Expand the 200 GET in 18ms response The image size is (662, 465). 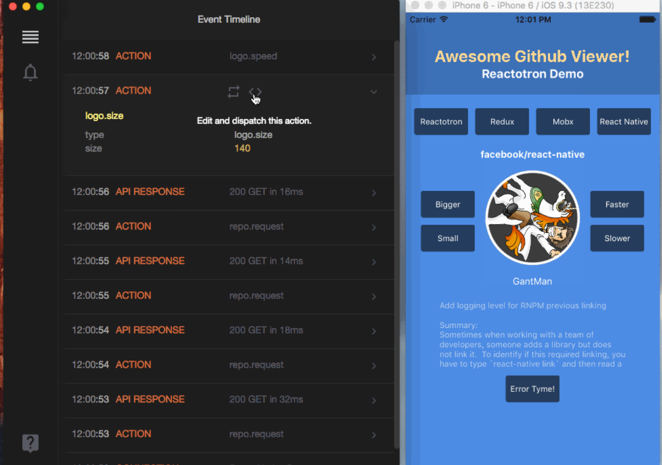pyautogui.click(x=374, y=331)
